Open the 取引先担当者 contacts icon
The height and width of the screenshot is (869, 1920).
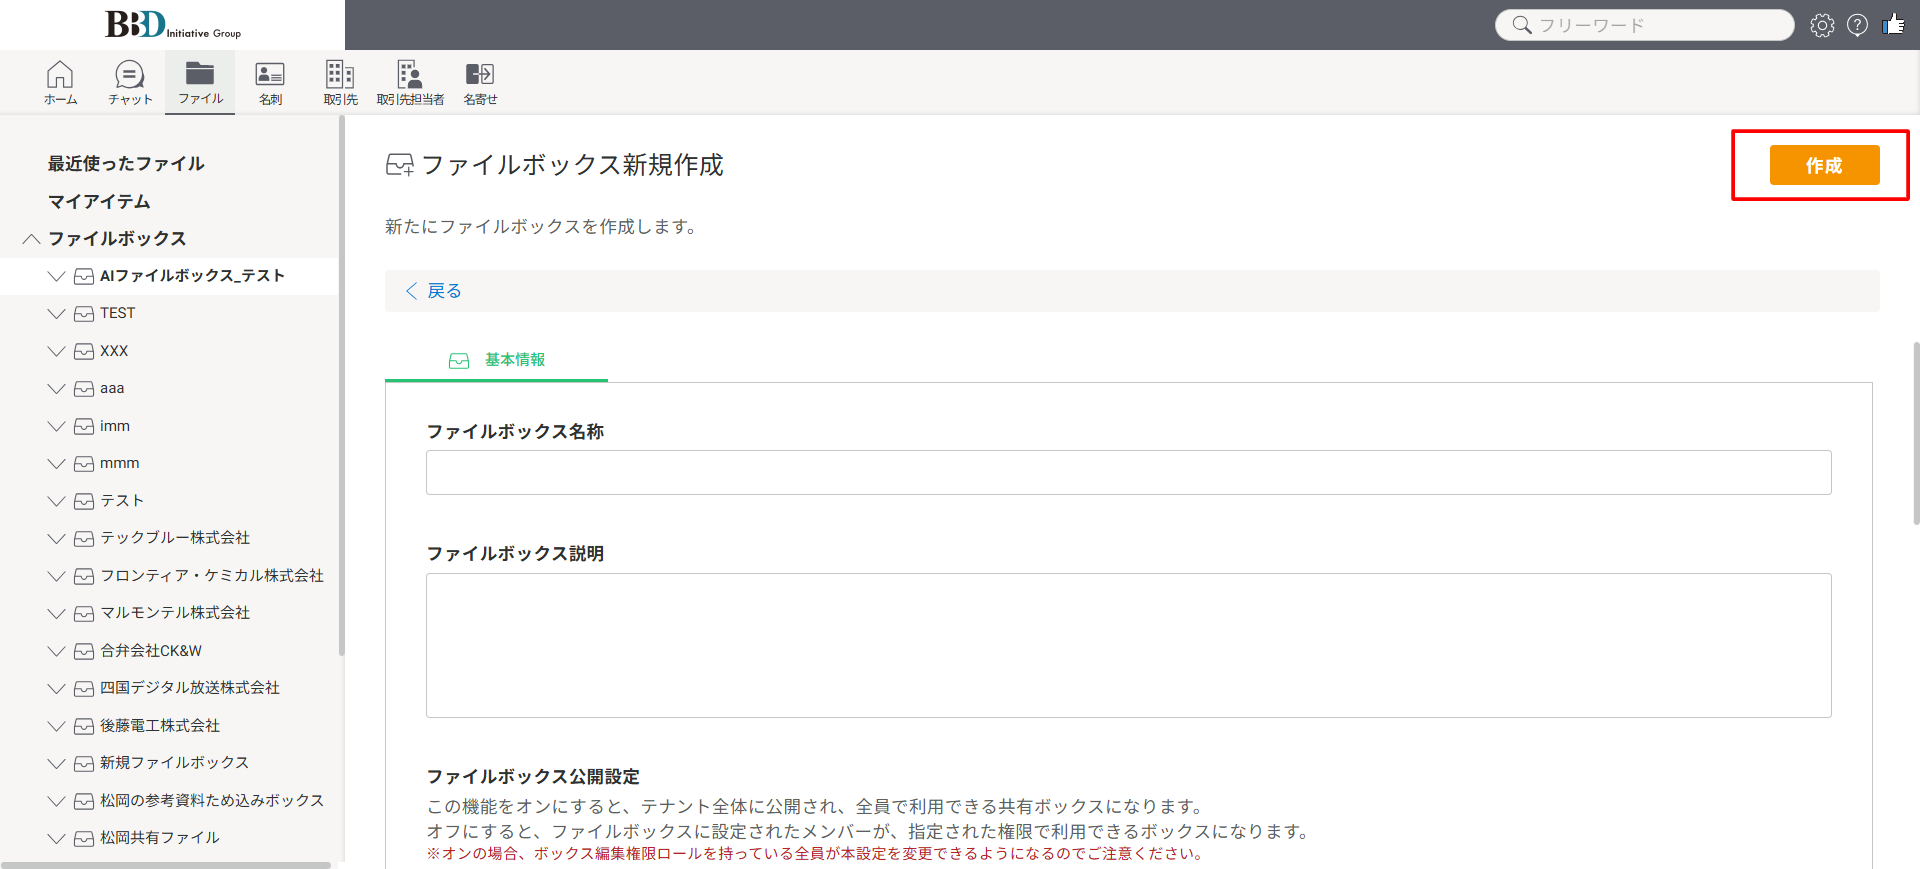(410, 82)
